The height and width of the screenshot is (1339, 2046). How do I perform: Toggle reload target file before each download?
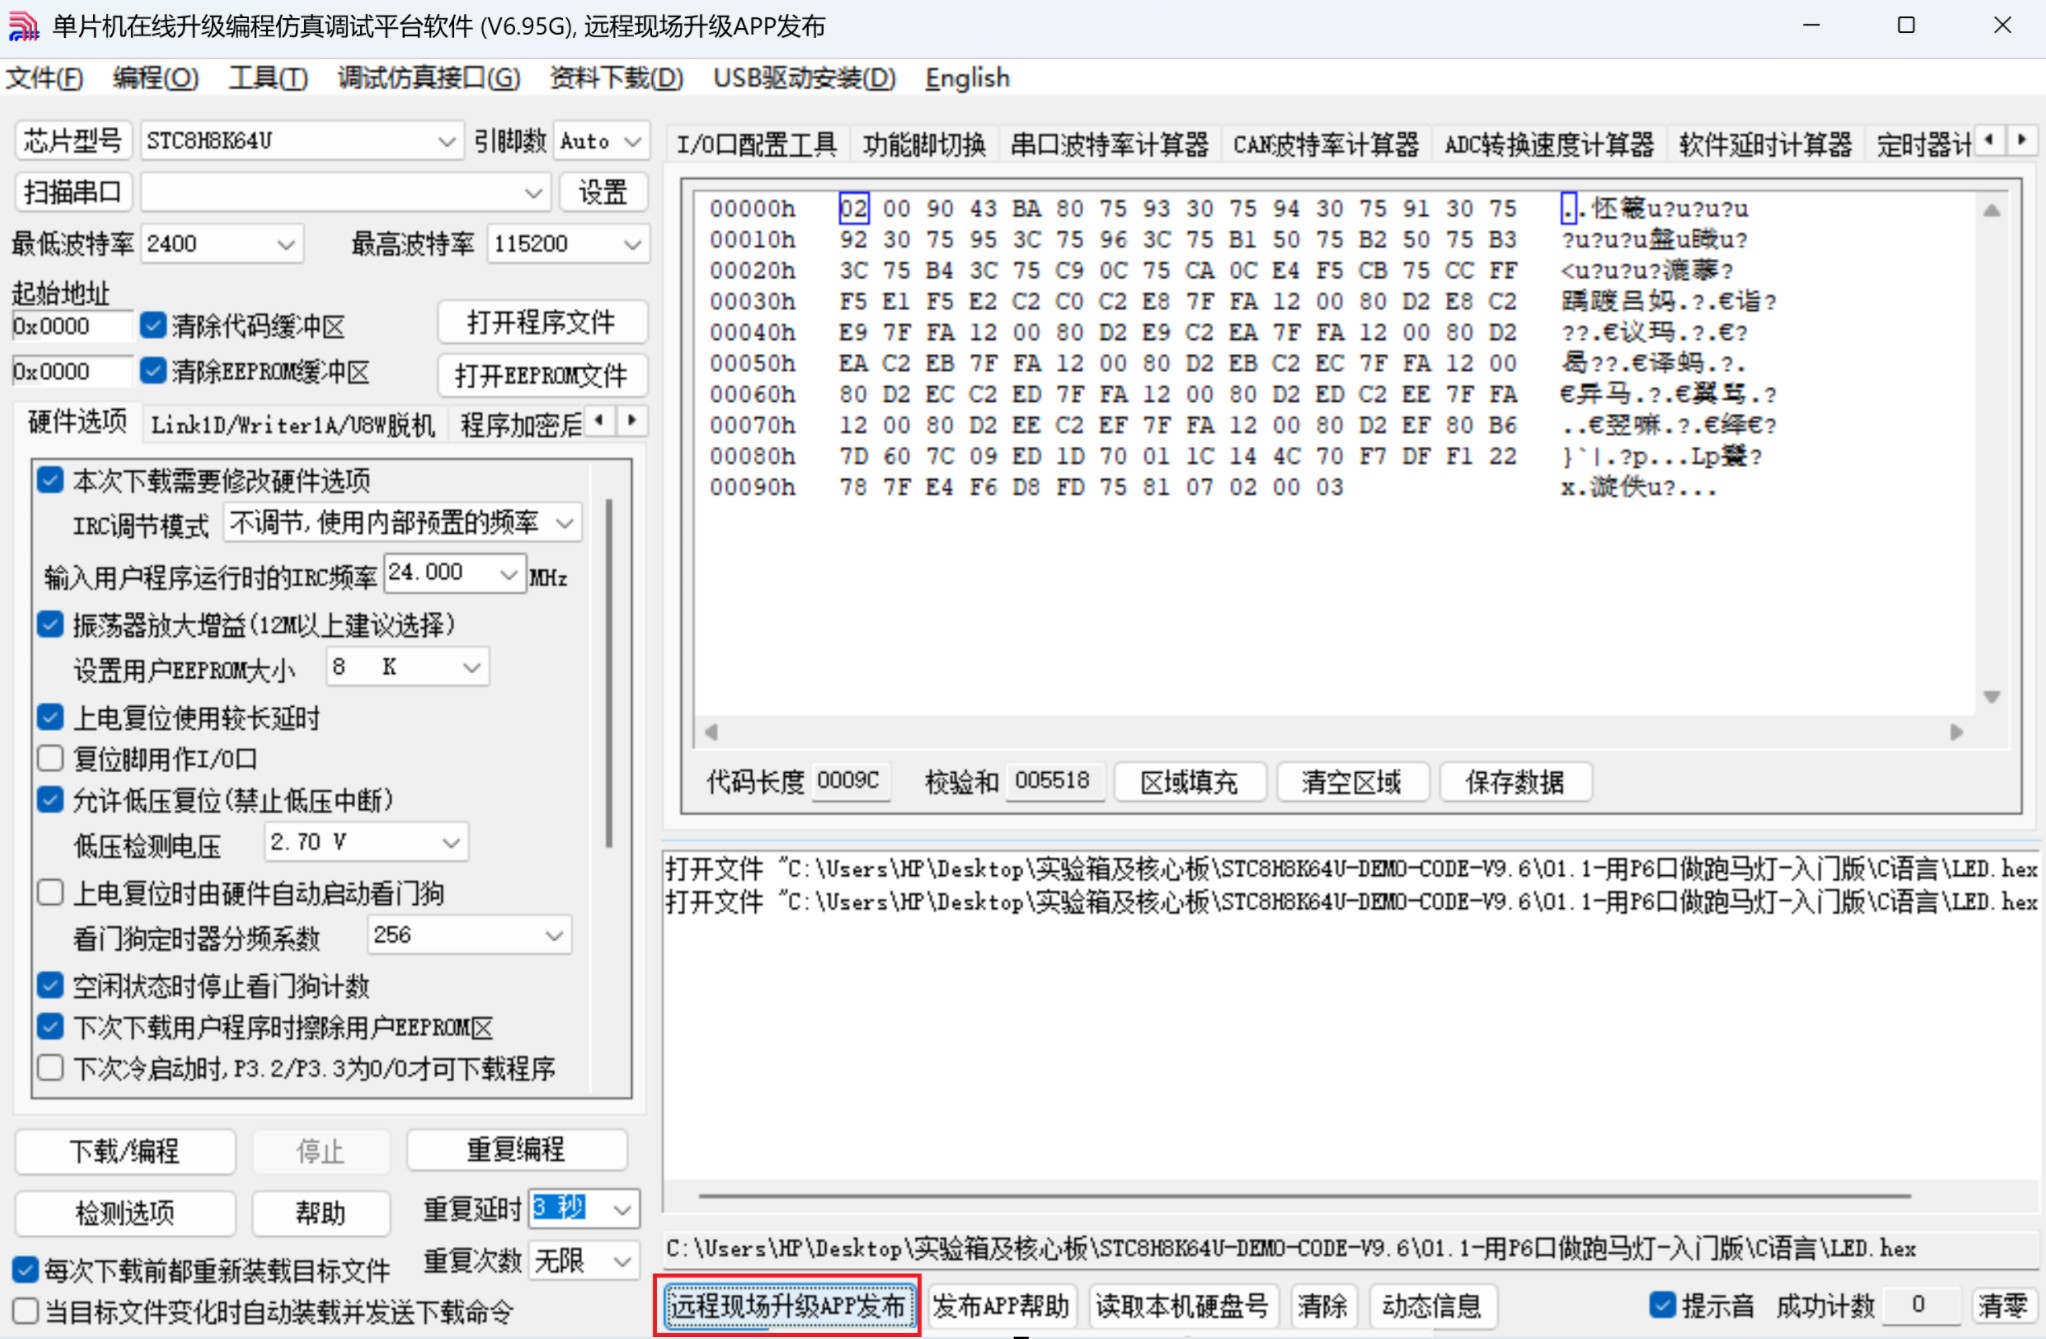coord(25,1270)
